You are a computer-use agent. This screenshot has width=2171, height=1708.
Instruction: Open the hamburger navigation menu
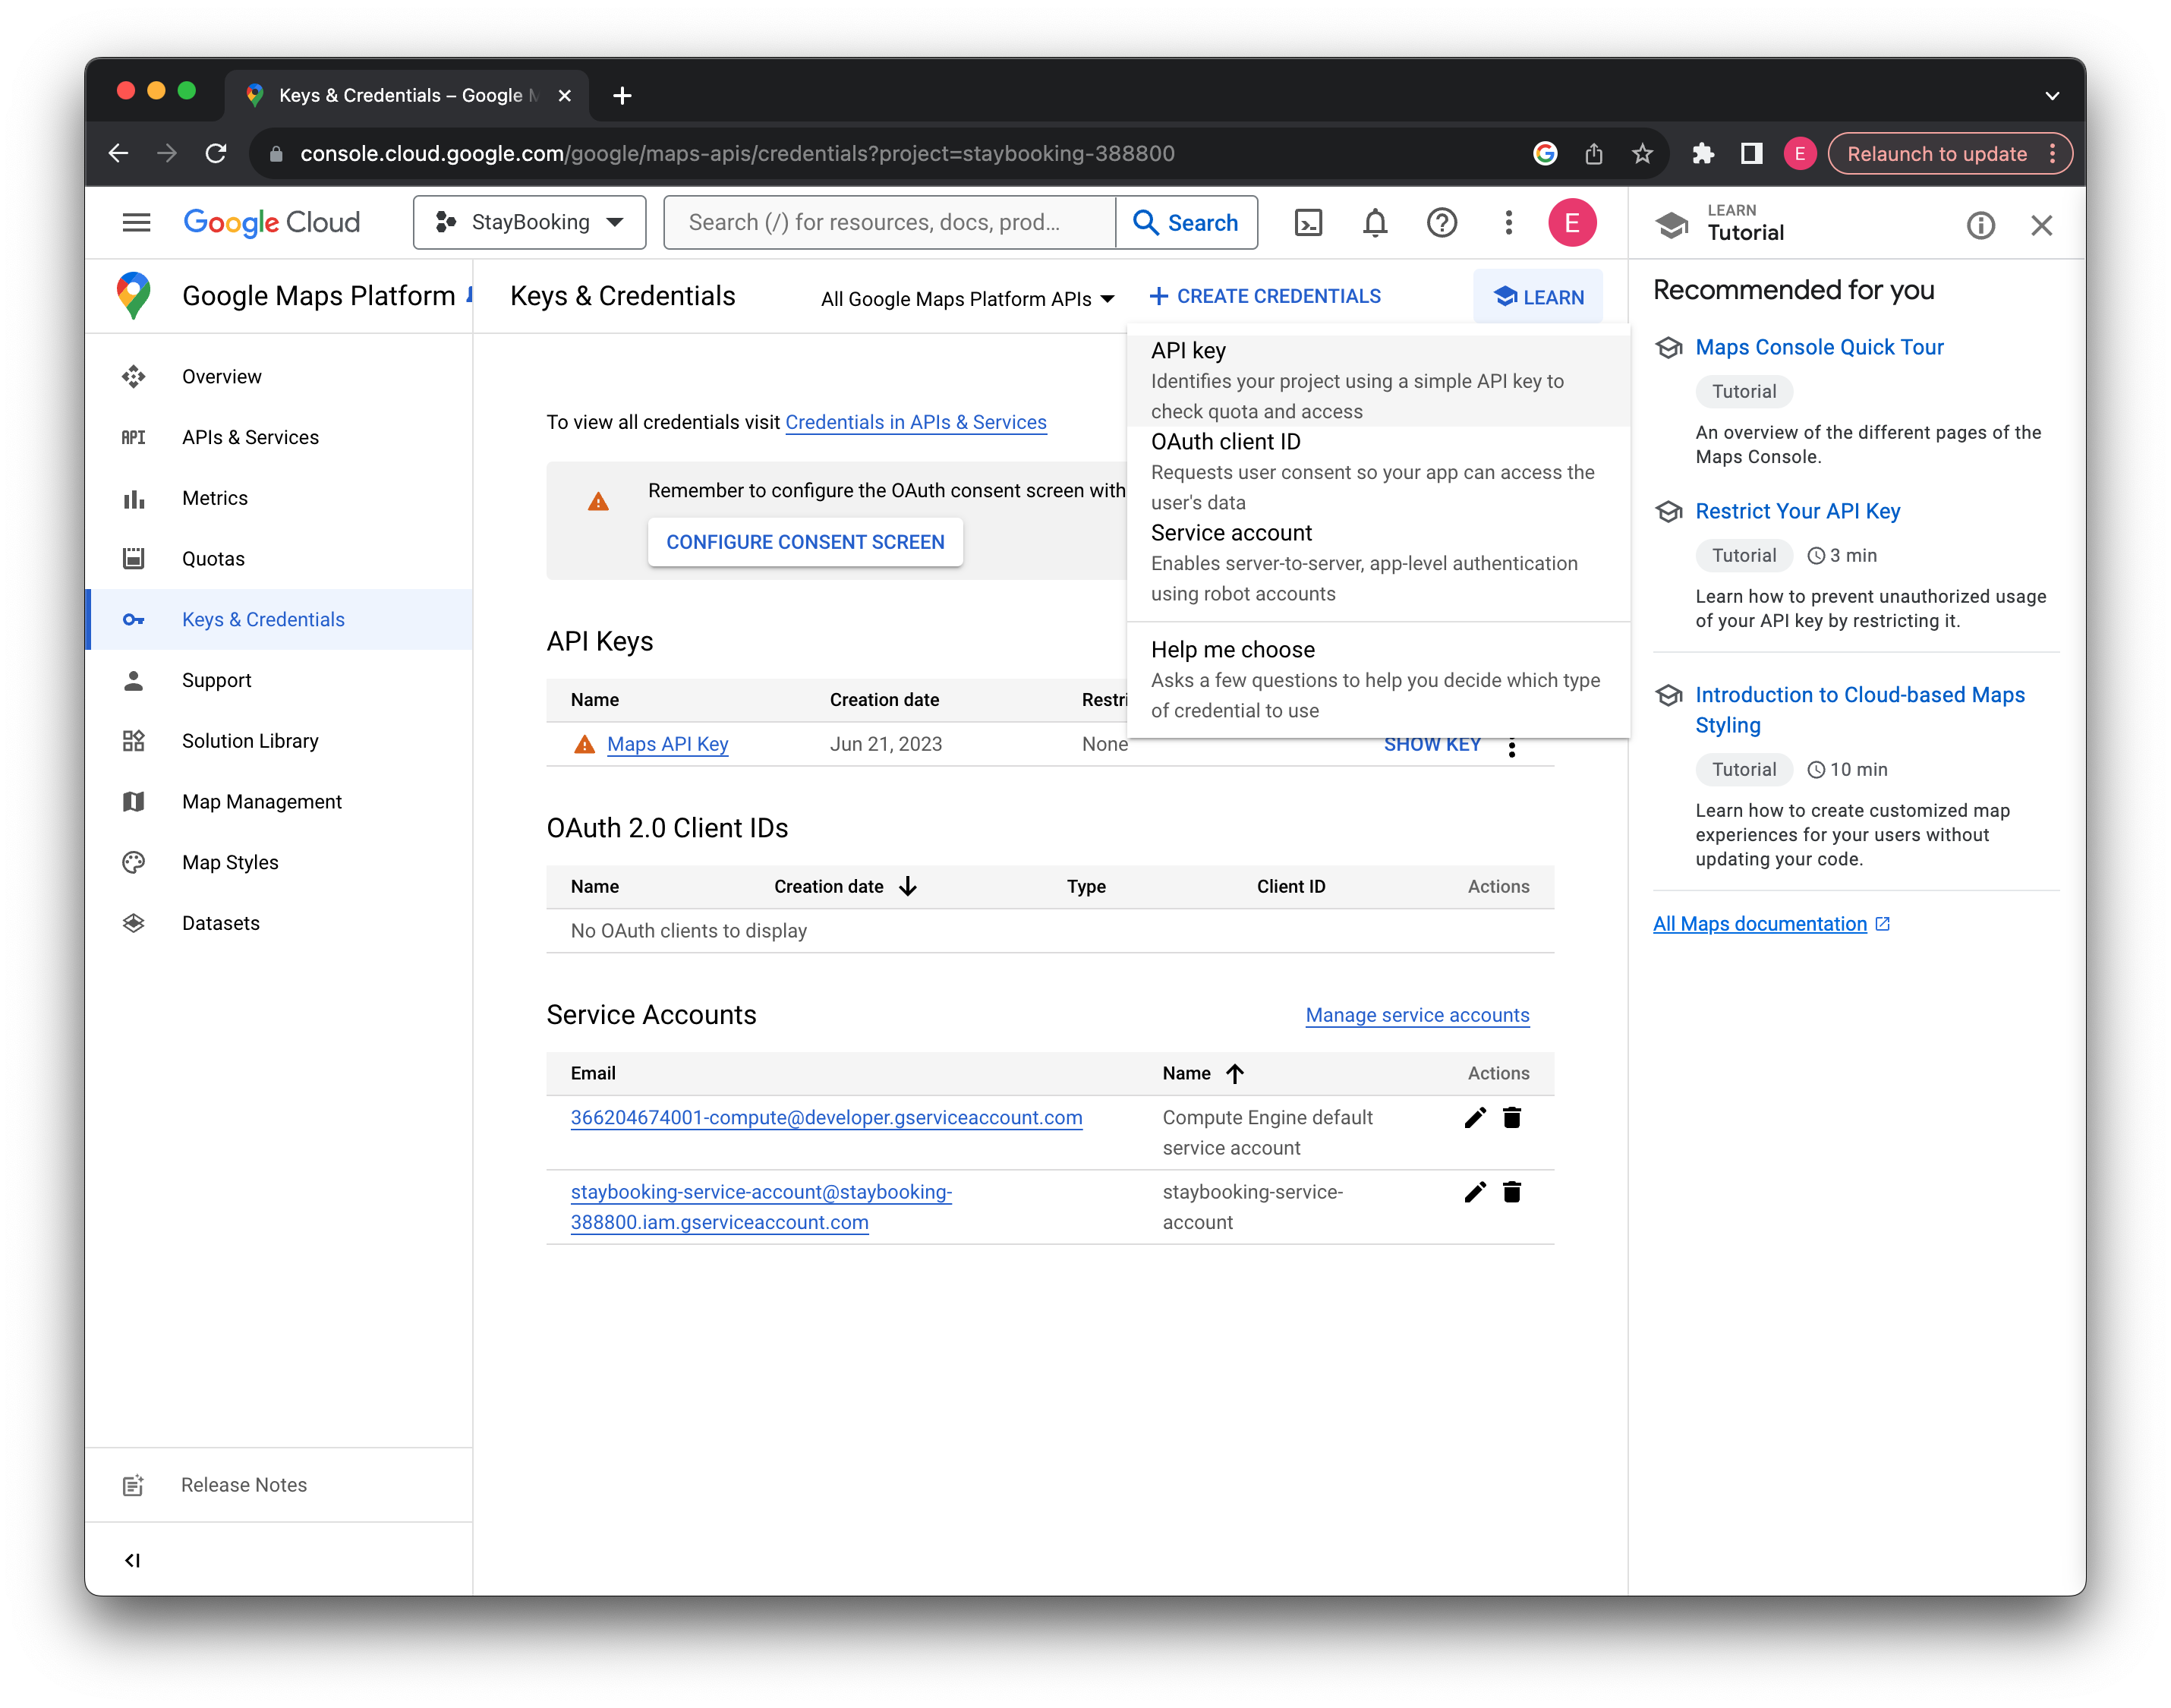(x=136, y=222)
